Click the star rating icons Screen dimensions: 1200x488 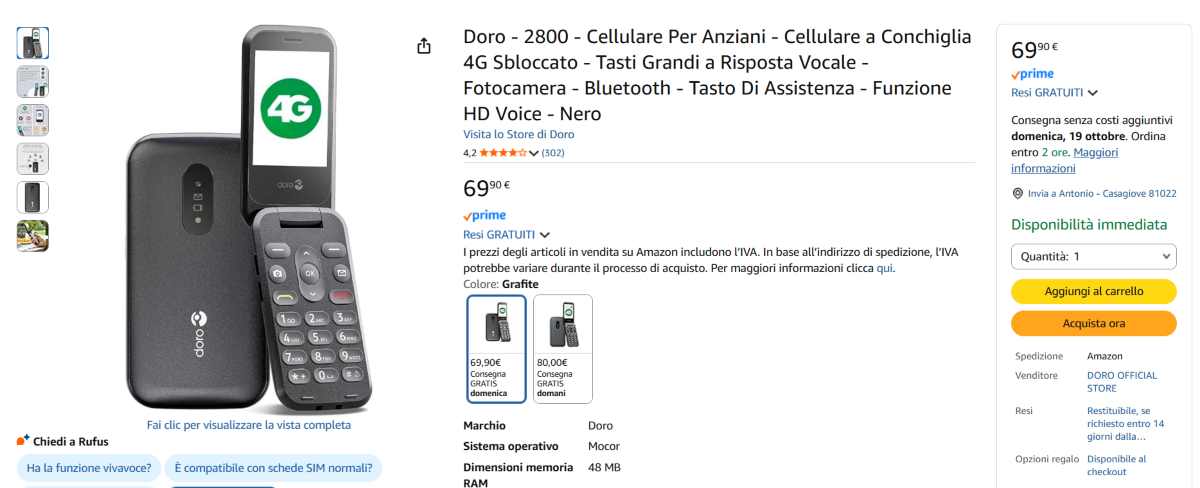click(x=502, y=153)
